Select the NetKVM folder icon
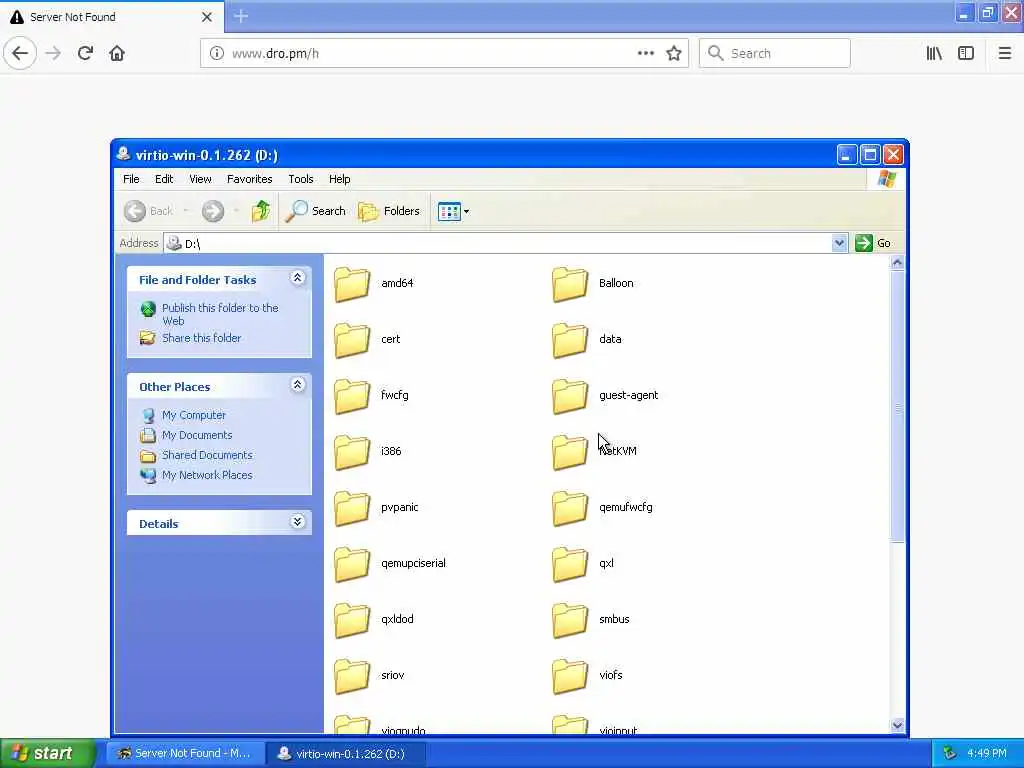This screenshot has height=768, width=1024. [x=570, y=452]
